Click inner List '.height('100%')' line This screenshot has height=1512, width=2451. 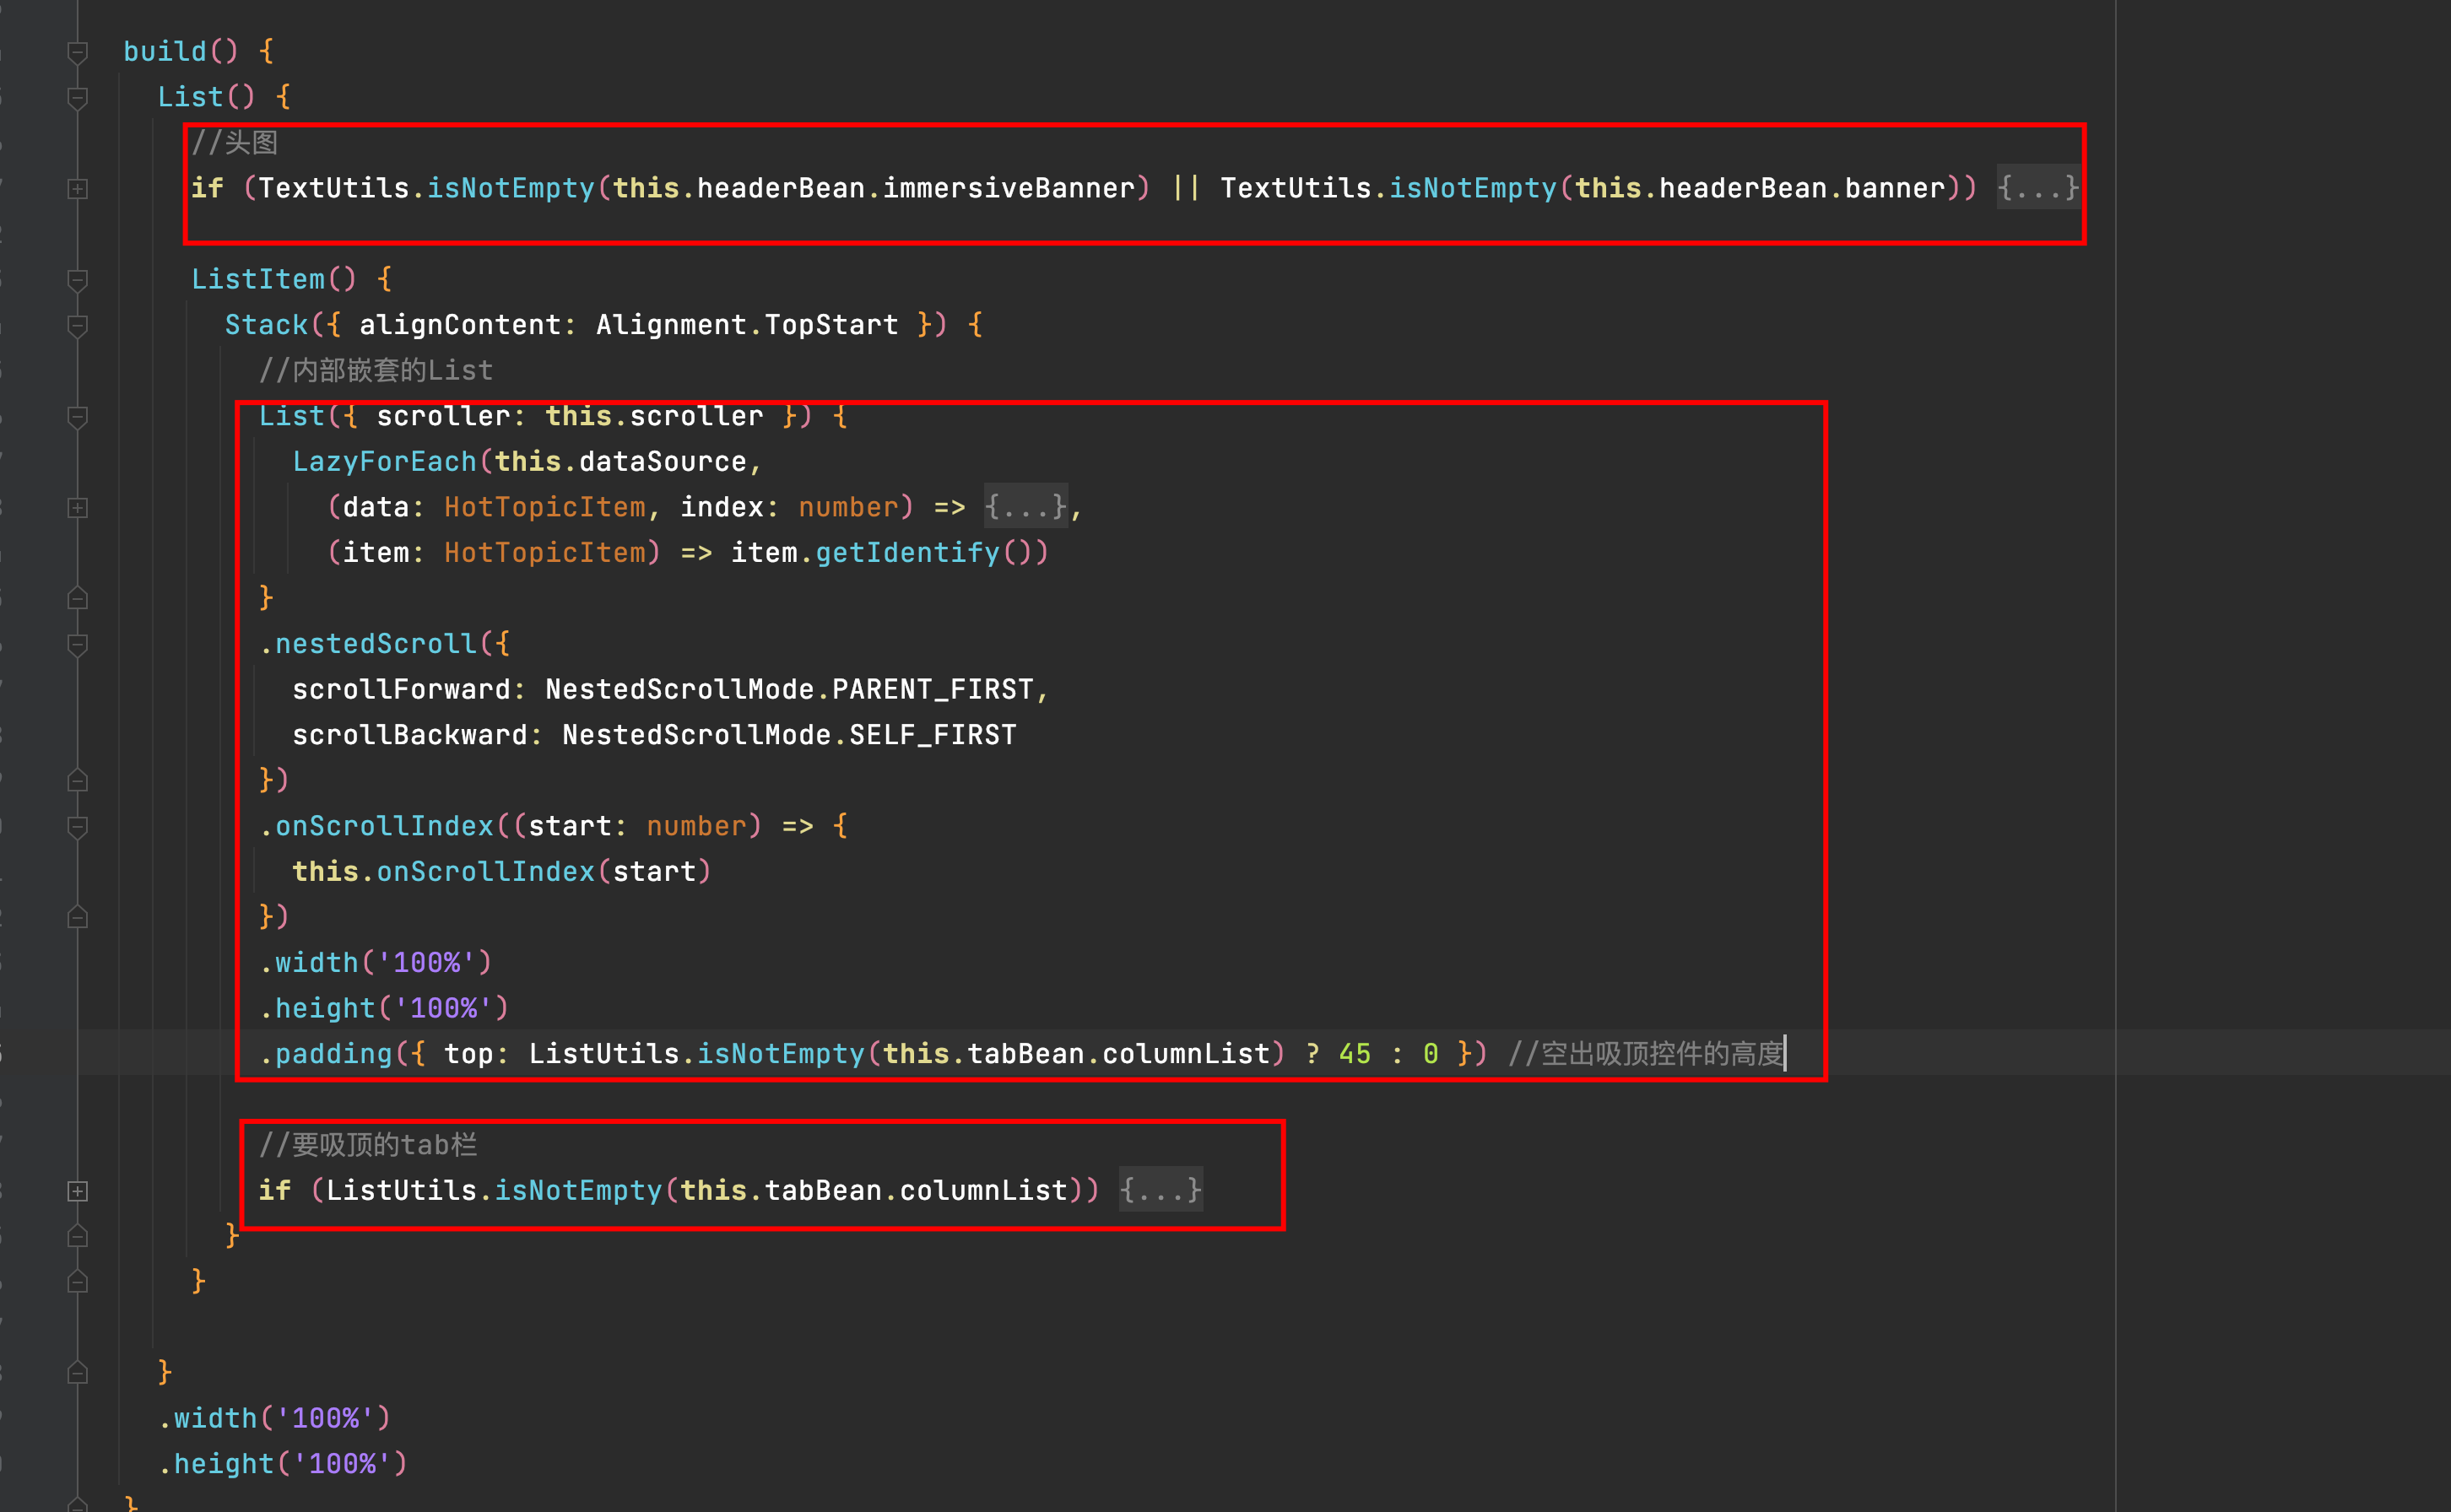384,1008
